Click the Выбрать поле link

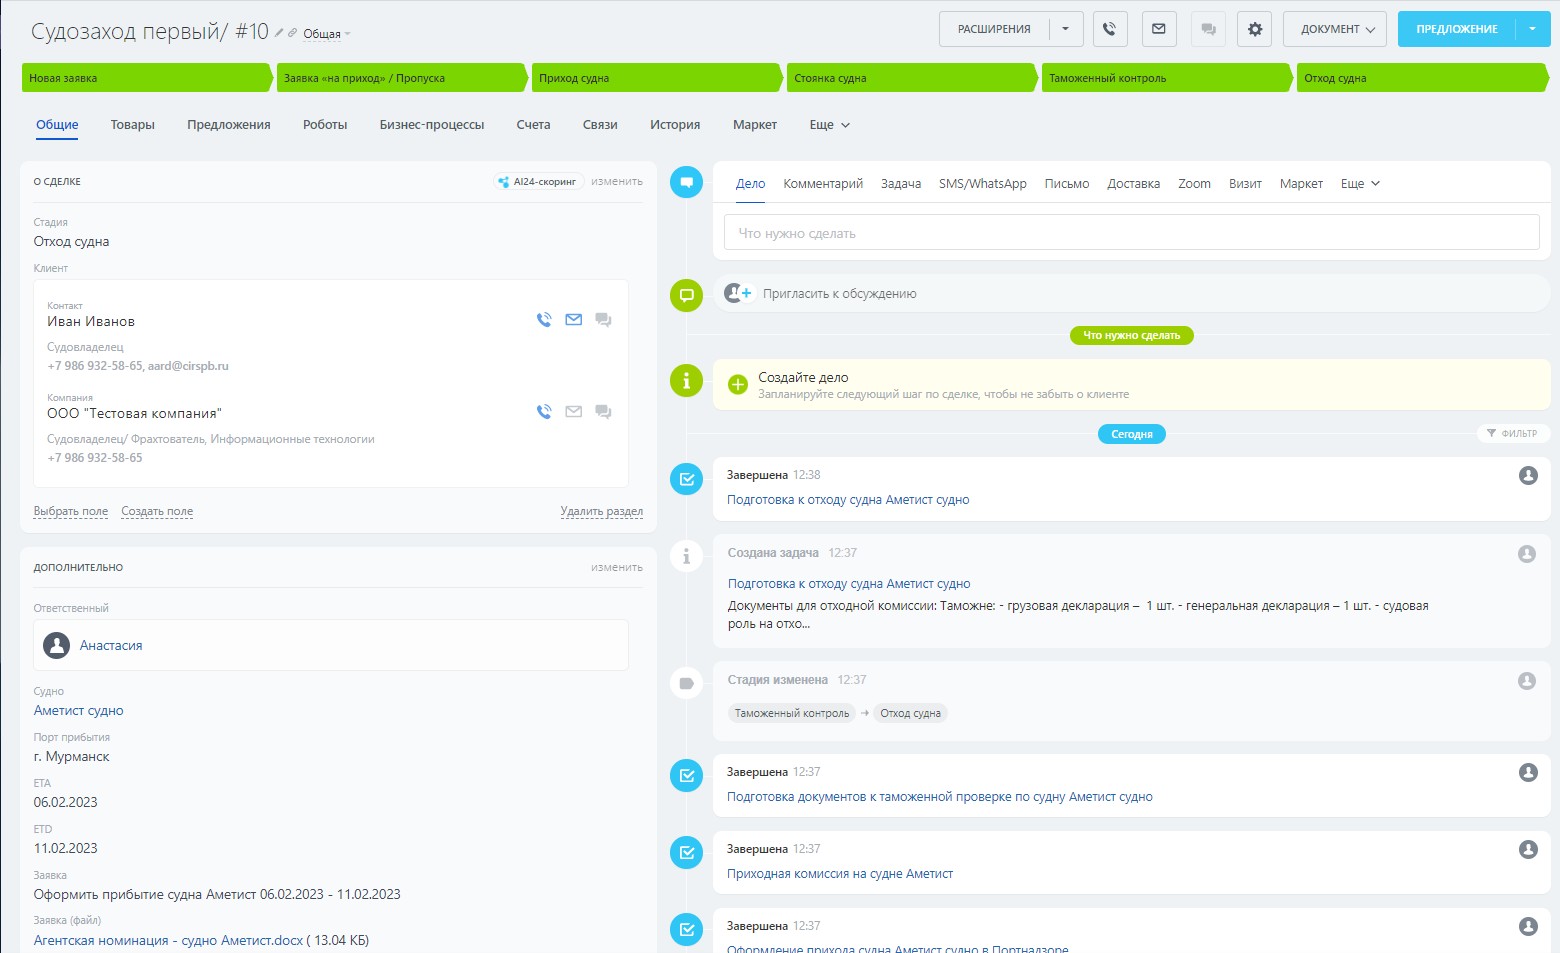click(71, 511)
